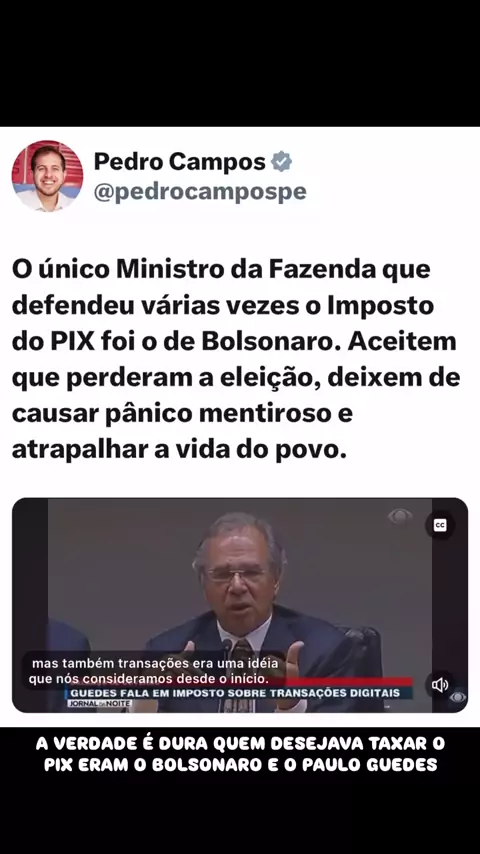Screen dimensions: 480x854
Task: Mute the video using the speaker icon
Action: [x=440, y=684]
